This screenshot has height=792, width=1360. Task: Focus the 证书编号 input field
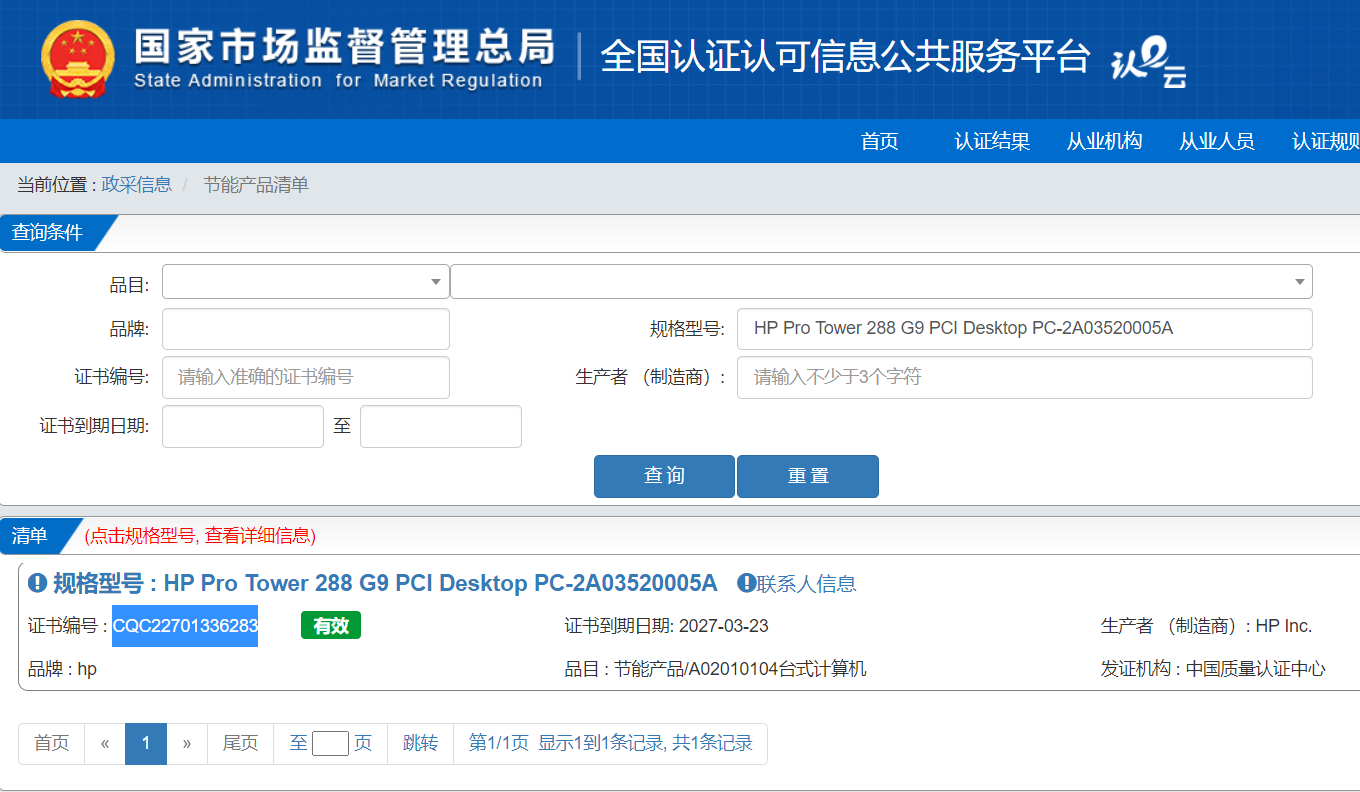click(x=306, y=377)
